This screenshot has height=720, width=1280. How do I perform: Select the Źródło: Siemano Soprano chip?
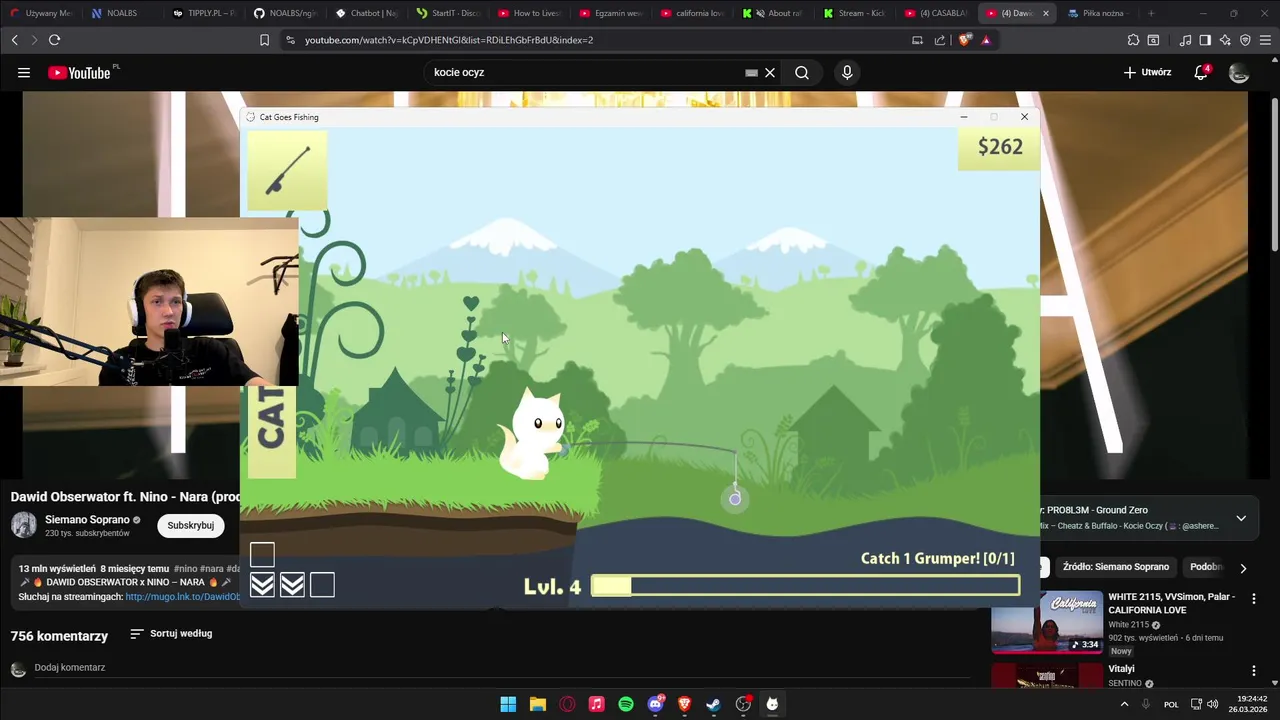pos(1115,567)
